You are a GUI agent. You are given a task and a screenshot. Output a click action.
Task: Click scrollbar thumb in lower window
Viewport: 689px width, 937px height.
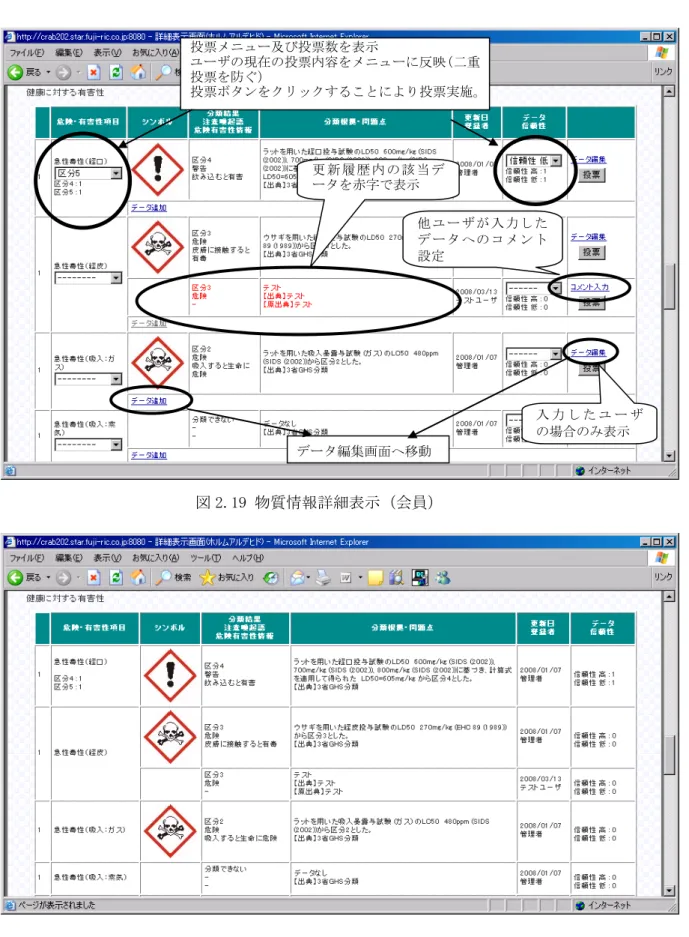[x=669, y=754]
